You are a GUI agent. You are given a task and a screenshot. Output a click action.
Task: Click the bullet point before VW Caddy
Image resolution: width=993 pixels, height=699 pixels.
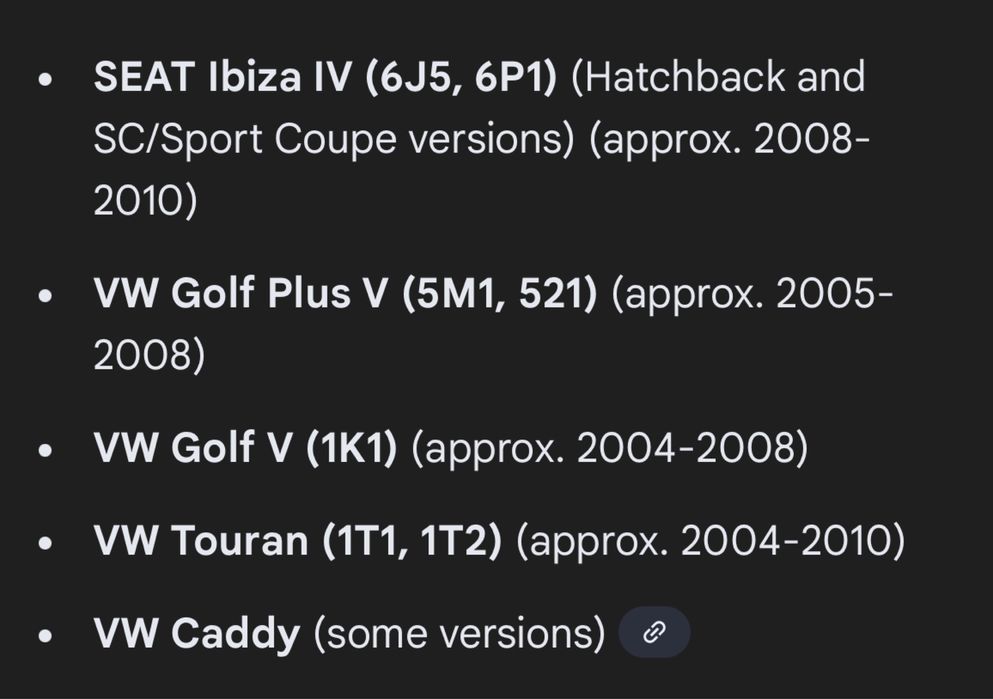pos(45,636)
